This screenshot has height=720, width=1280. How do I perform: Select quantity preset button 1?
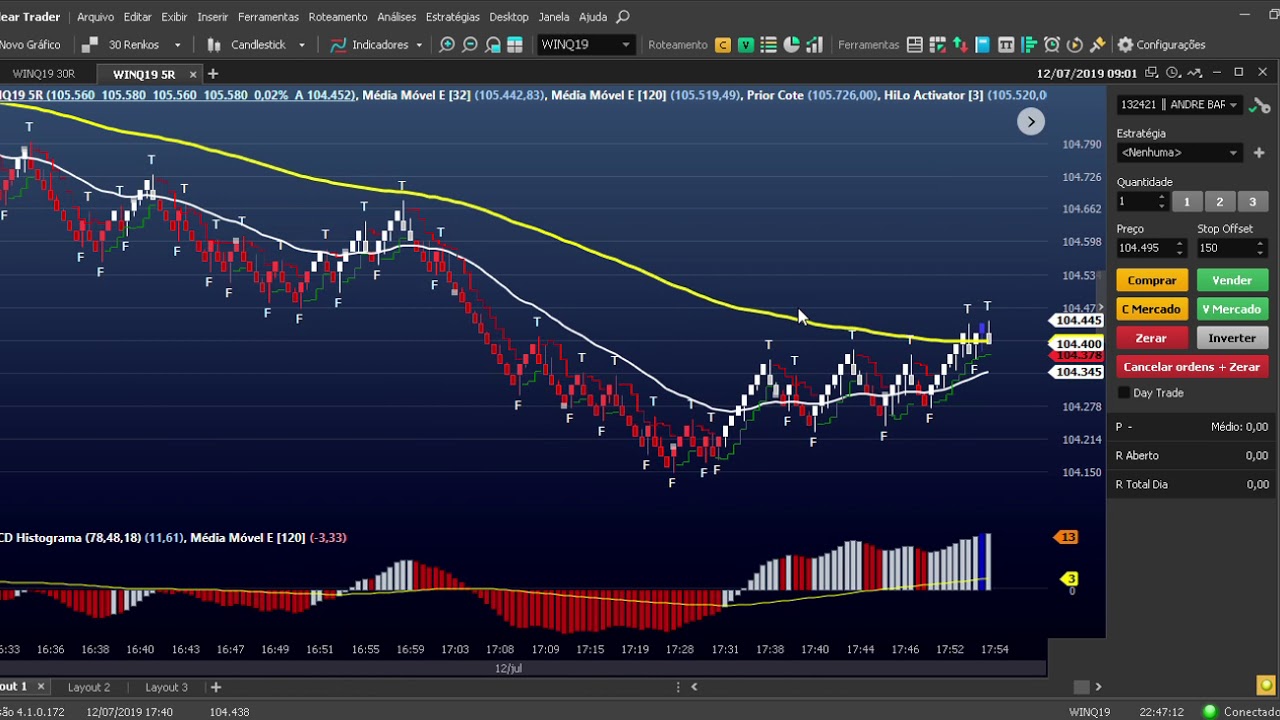tap(1187, 202)
